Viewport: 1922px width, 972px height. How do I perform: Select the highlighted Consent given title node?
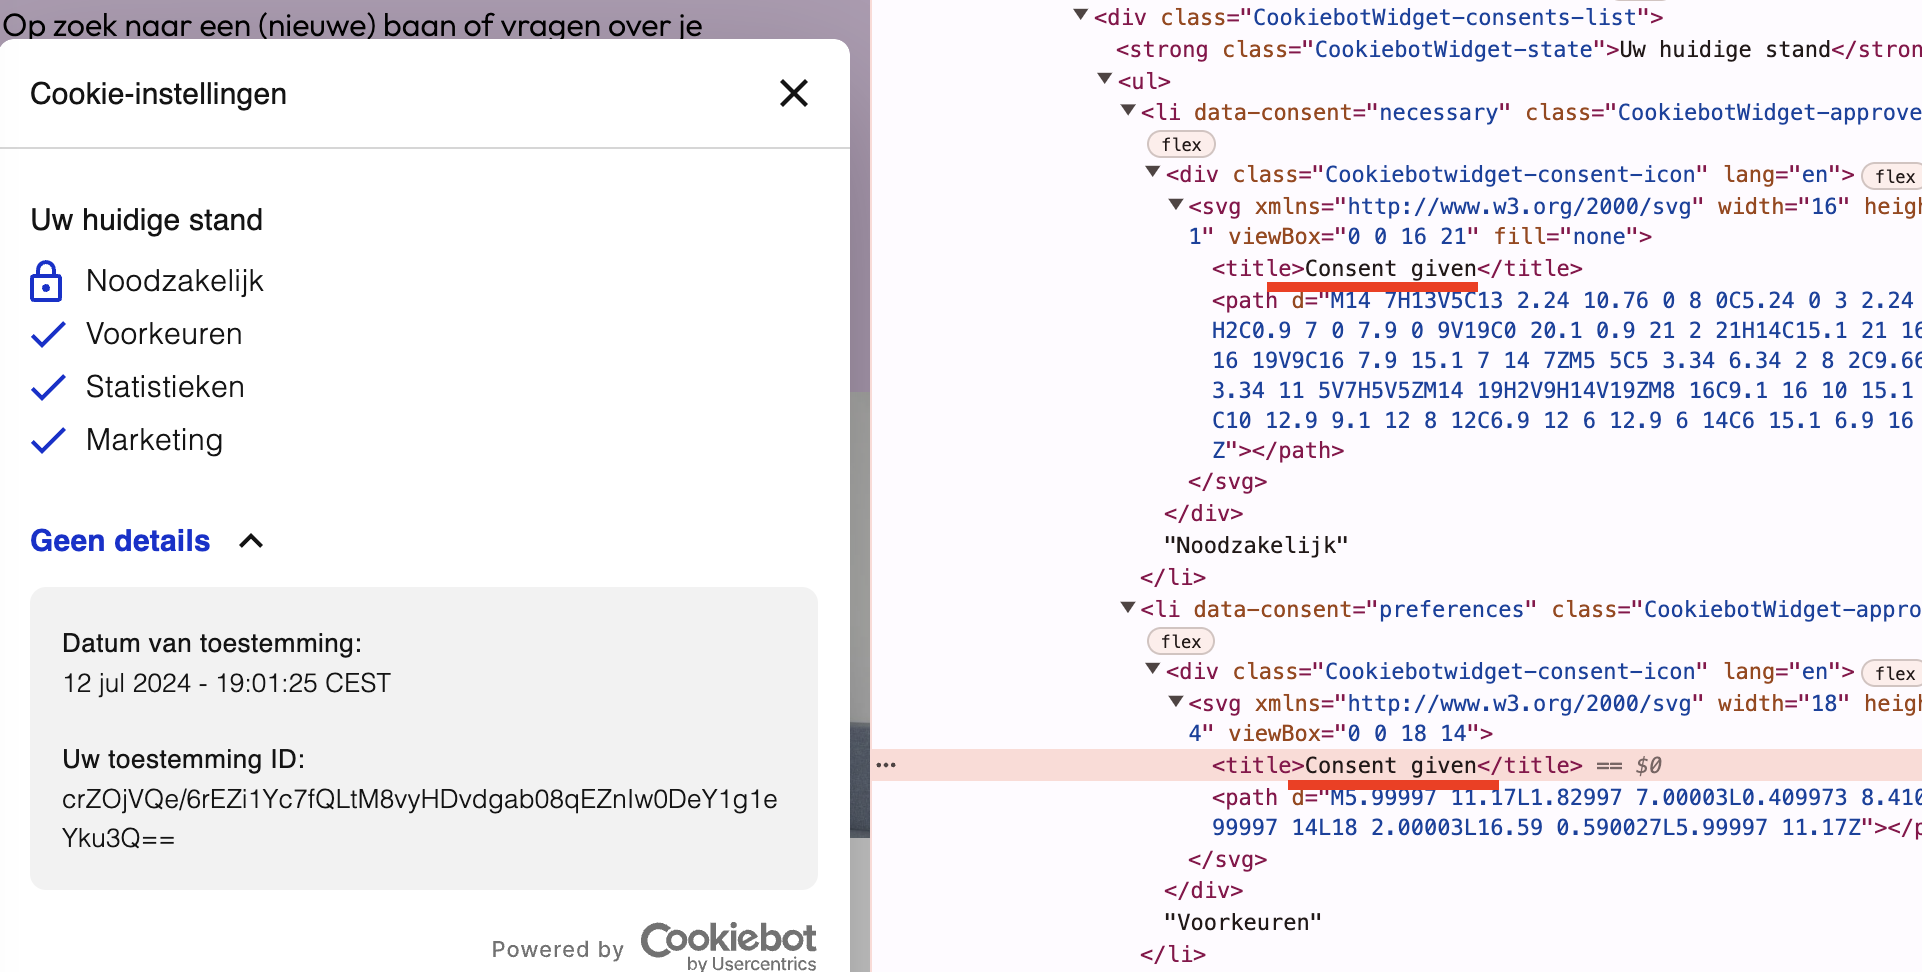1396,765
